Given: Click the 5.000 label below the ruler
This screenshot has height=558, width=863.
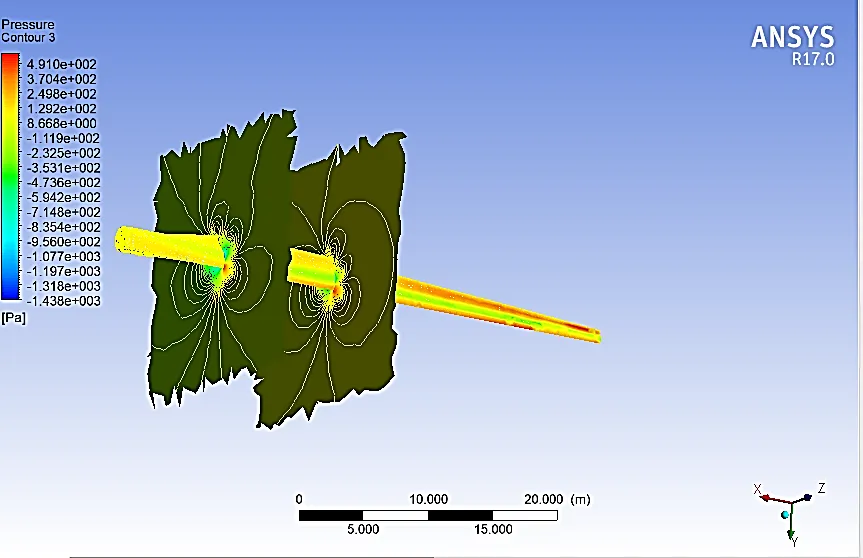Looking at the screenshot, I should coord(363,529).
